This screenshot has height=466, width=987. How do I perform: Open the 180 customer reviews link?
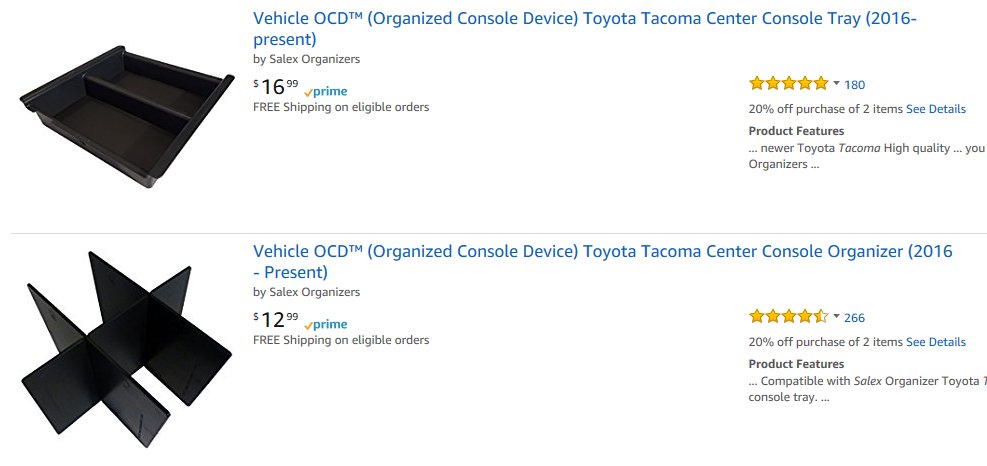855,85
